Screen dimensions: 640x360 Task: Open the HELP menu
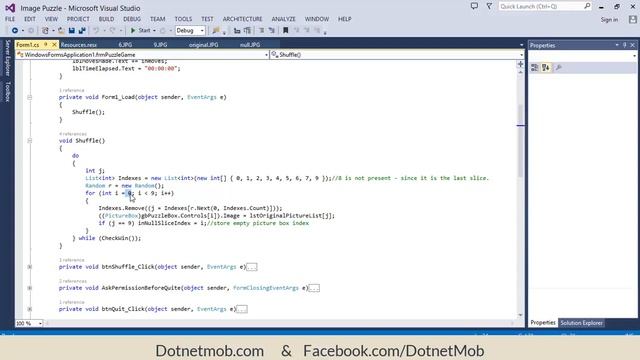pos(344,19)
